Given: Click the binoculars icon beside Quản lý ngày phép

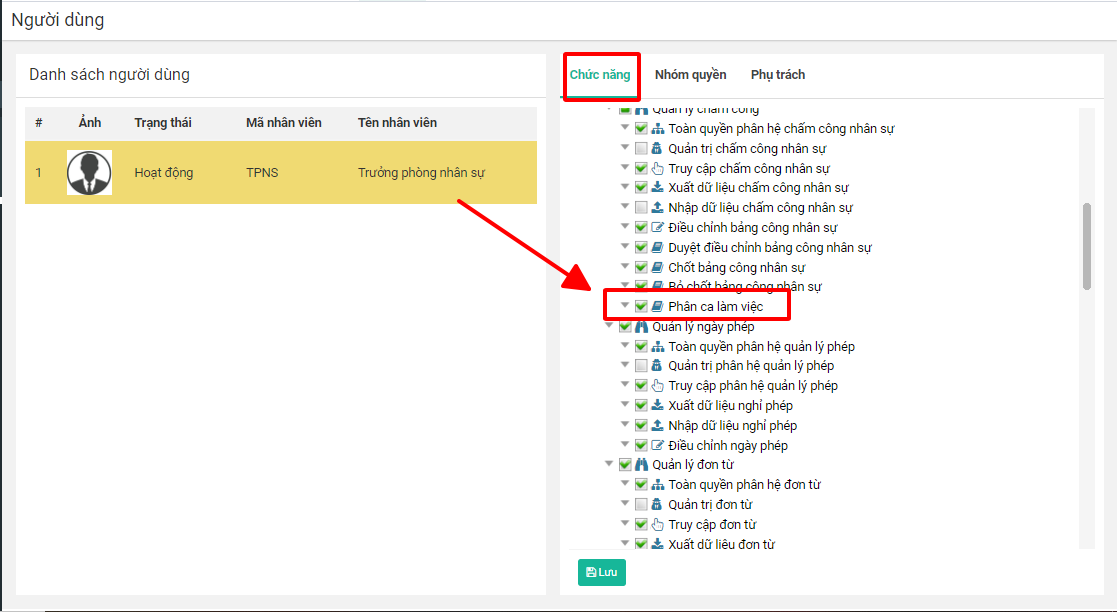Looking at the screenshot, I should coord(641,327).
